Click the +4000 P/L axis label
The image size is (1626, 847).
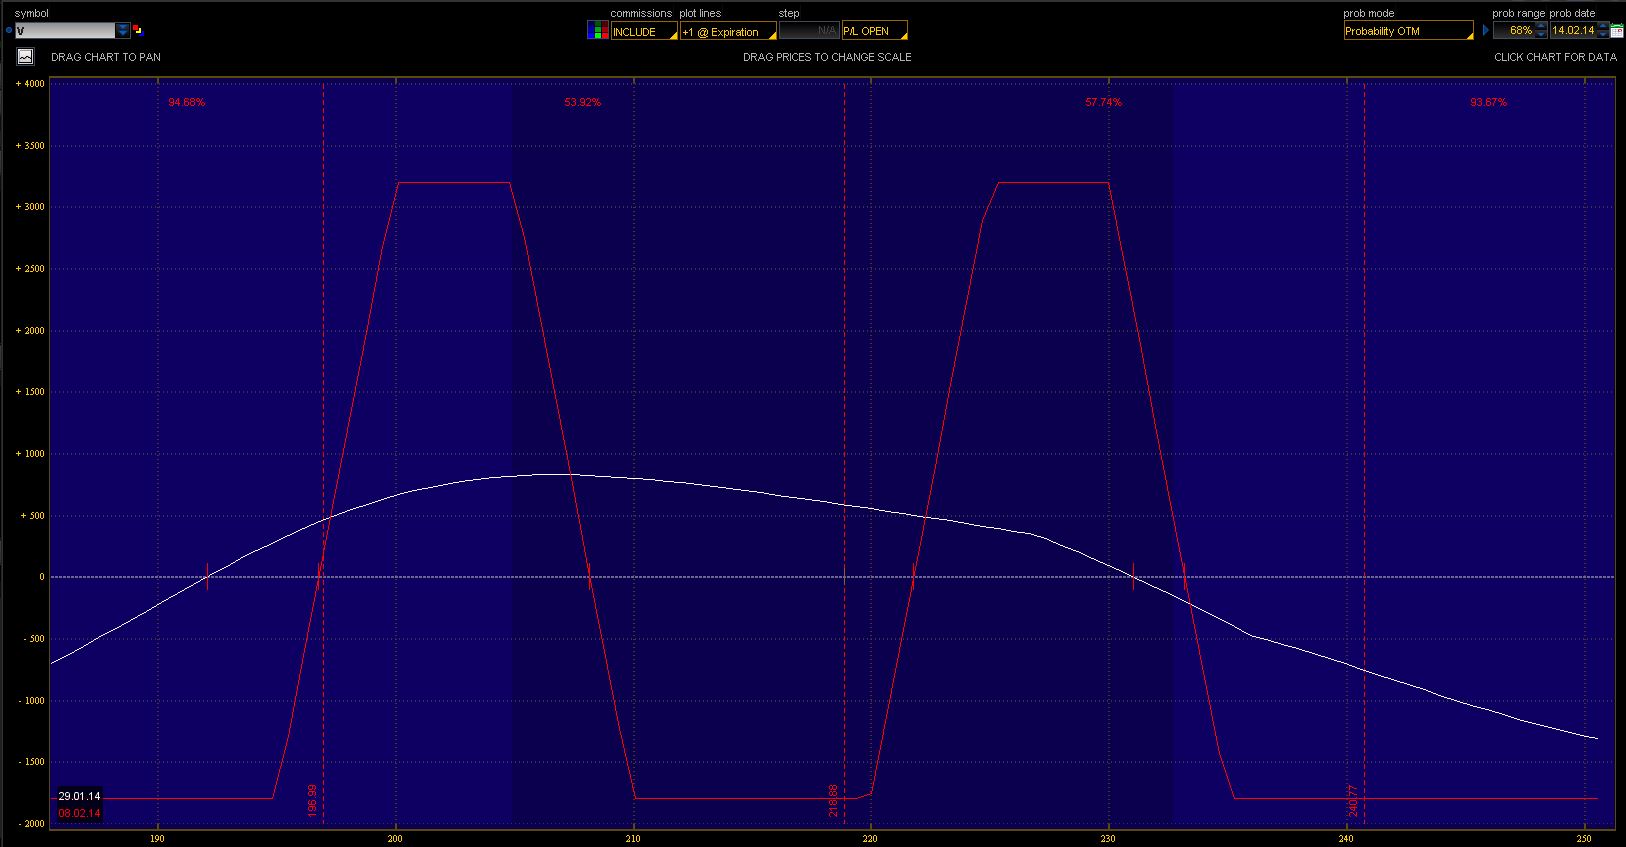click(x=30, y=84)
